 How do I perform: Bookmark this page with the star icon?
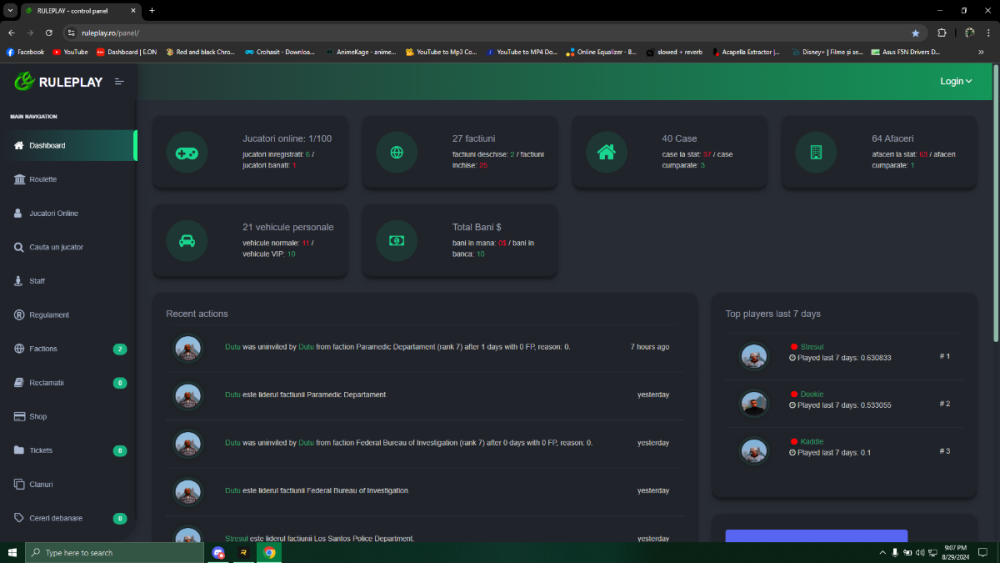(915, 33)
